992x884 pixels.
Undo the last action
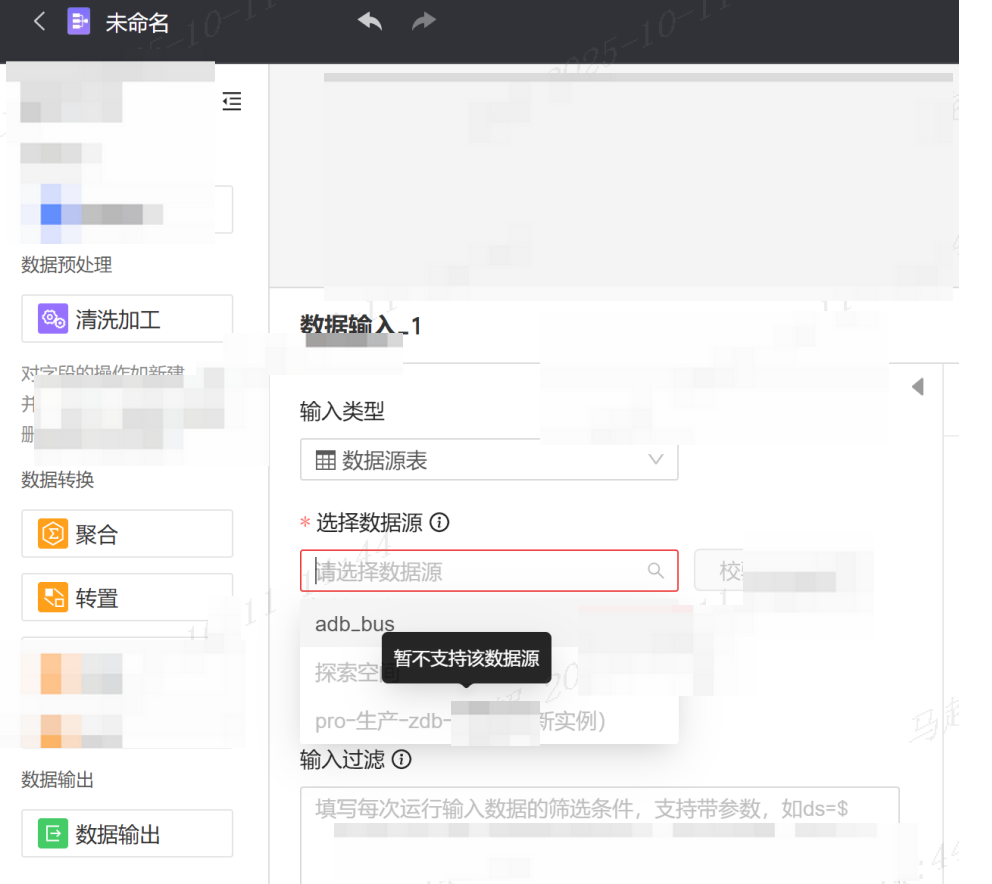click(x=370, y=22)
